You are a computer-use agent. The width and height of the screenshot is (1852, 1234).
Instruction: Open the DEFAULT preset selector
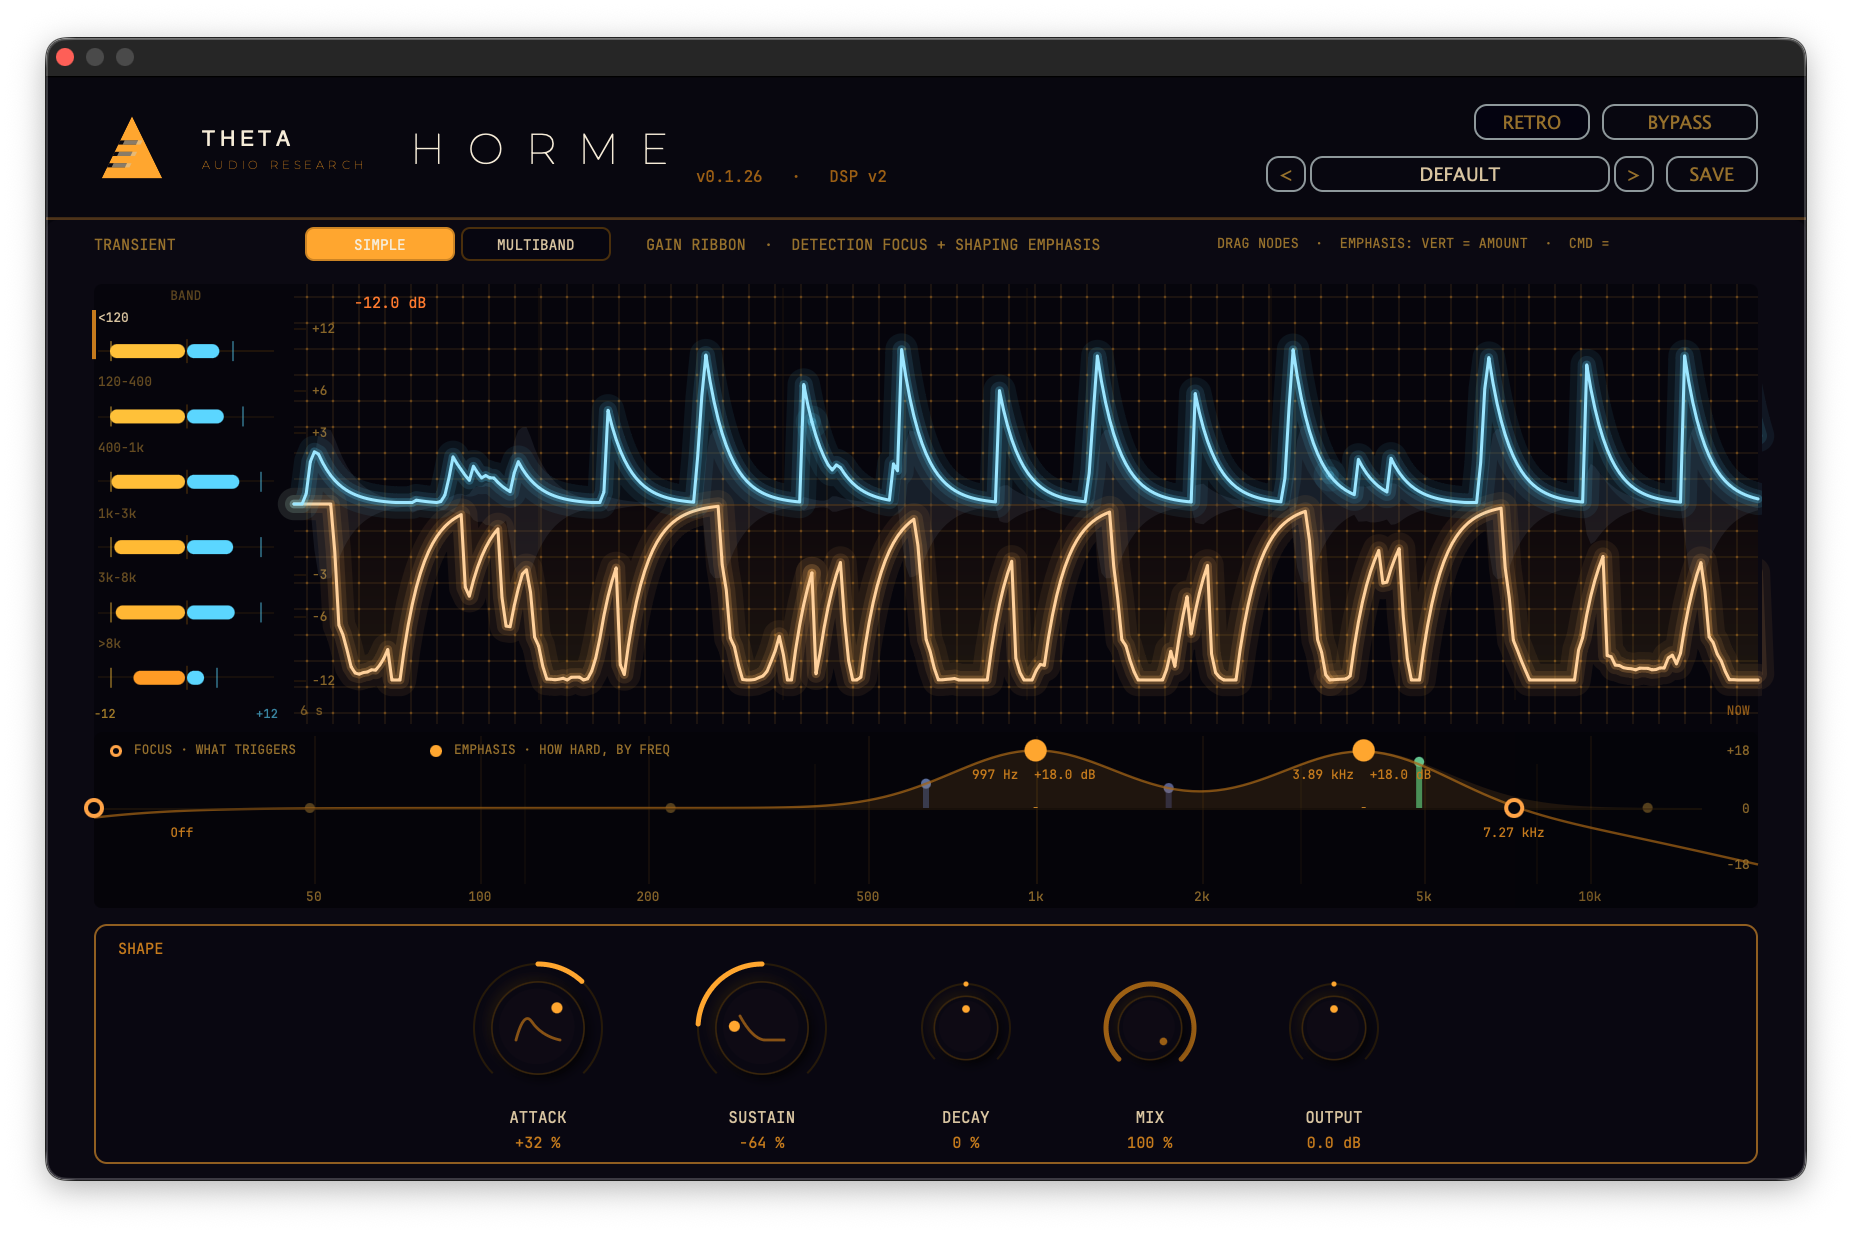click(1460, 174)
